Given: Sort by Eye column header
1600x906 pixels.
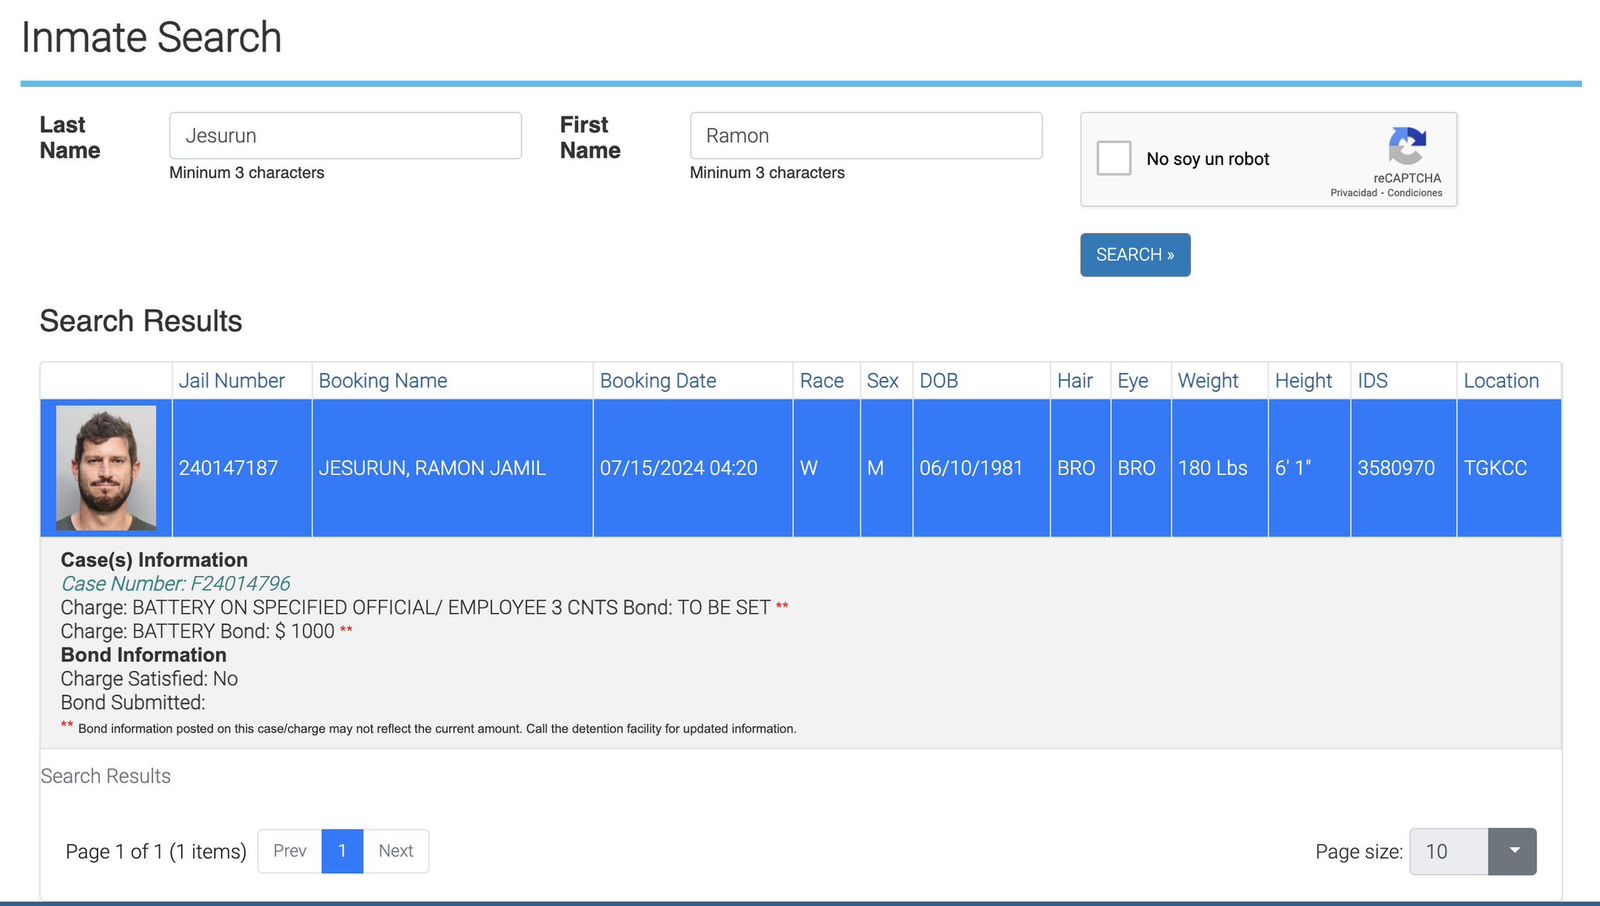Looking at the screenshot, I should 1133,381.
